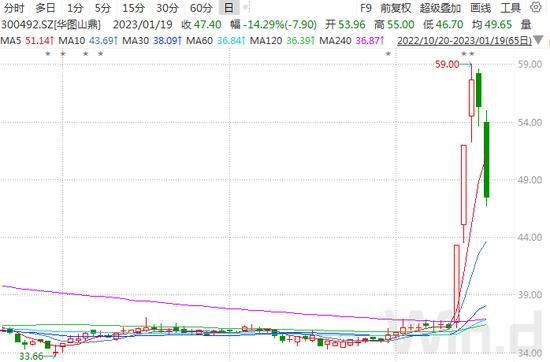This screenshot has height=362, width=550.
Task: Select the 5分 five-minute period
Action: (102, 8)
